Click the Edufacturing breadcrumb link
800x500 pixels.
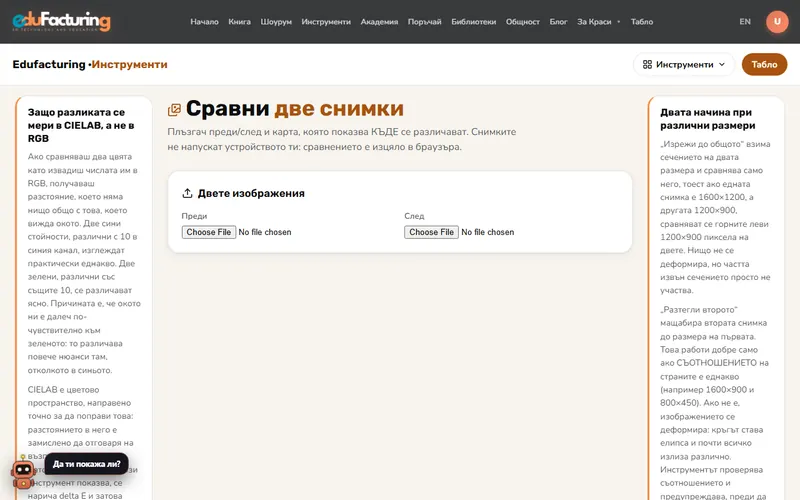tap(49, 64)
